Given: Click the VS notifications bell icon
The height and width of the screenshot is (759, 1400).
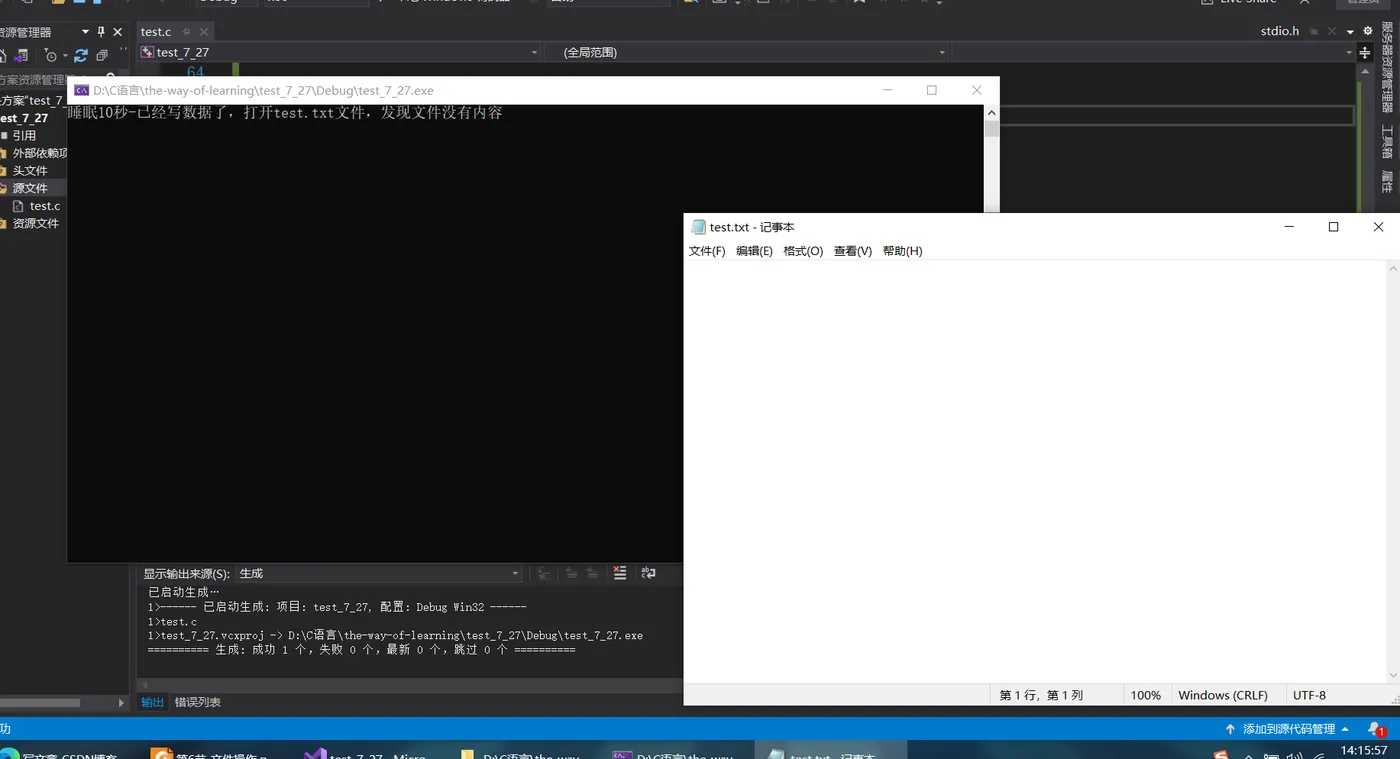Looking at the screenshot, I should pos(1376,729).
